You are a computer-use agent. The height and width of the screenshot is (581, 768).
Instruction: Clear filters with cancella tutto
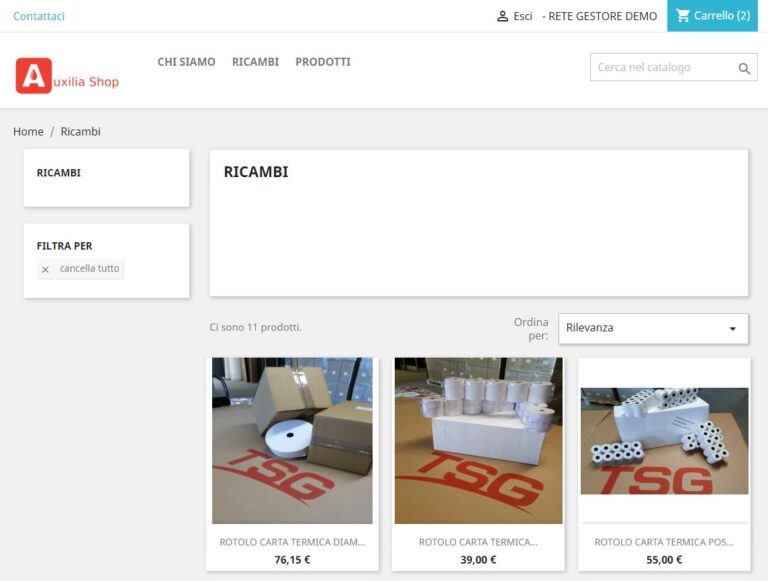pos(90,268)
